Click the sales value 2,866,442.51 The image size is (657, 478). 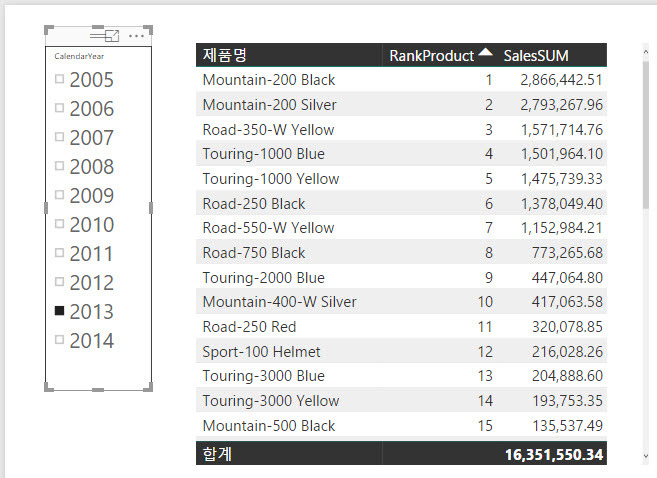(x=561, y=80)
